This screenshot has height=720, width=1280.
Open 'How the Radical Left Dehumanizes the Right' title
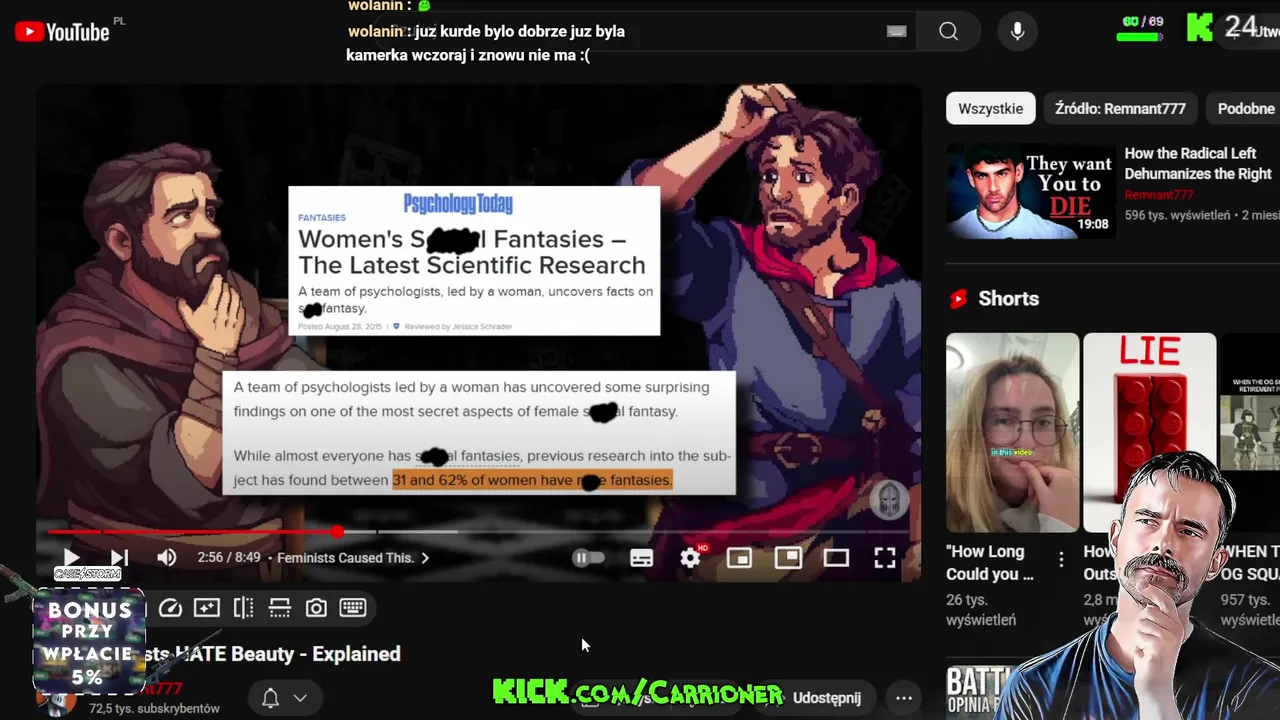(1198, 163)
